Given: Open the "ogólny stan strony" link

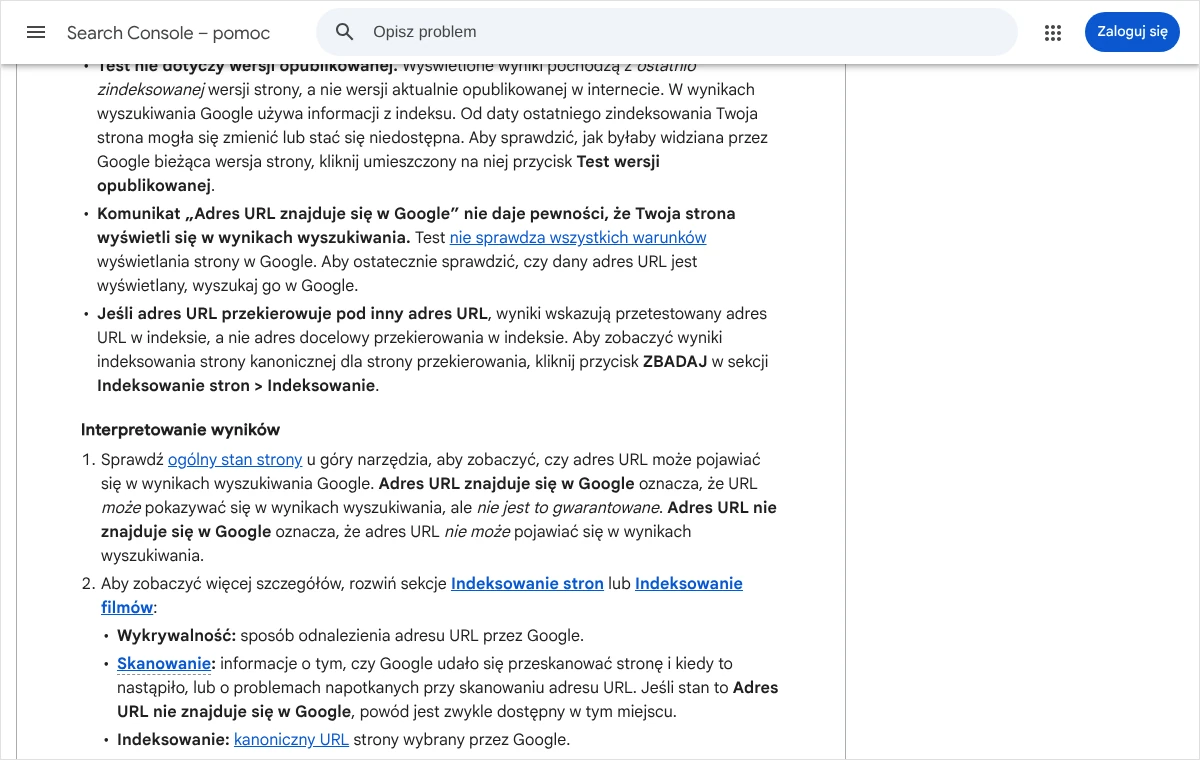Looking at the screenshot, I should pos(235,460).
